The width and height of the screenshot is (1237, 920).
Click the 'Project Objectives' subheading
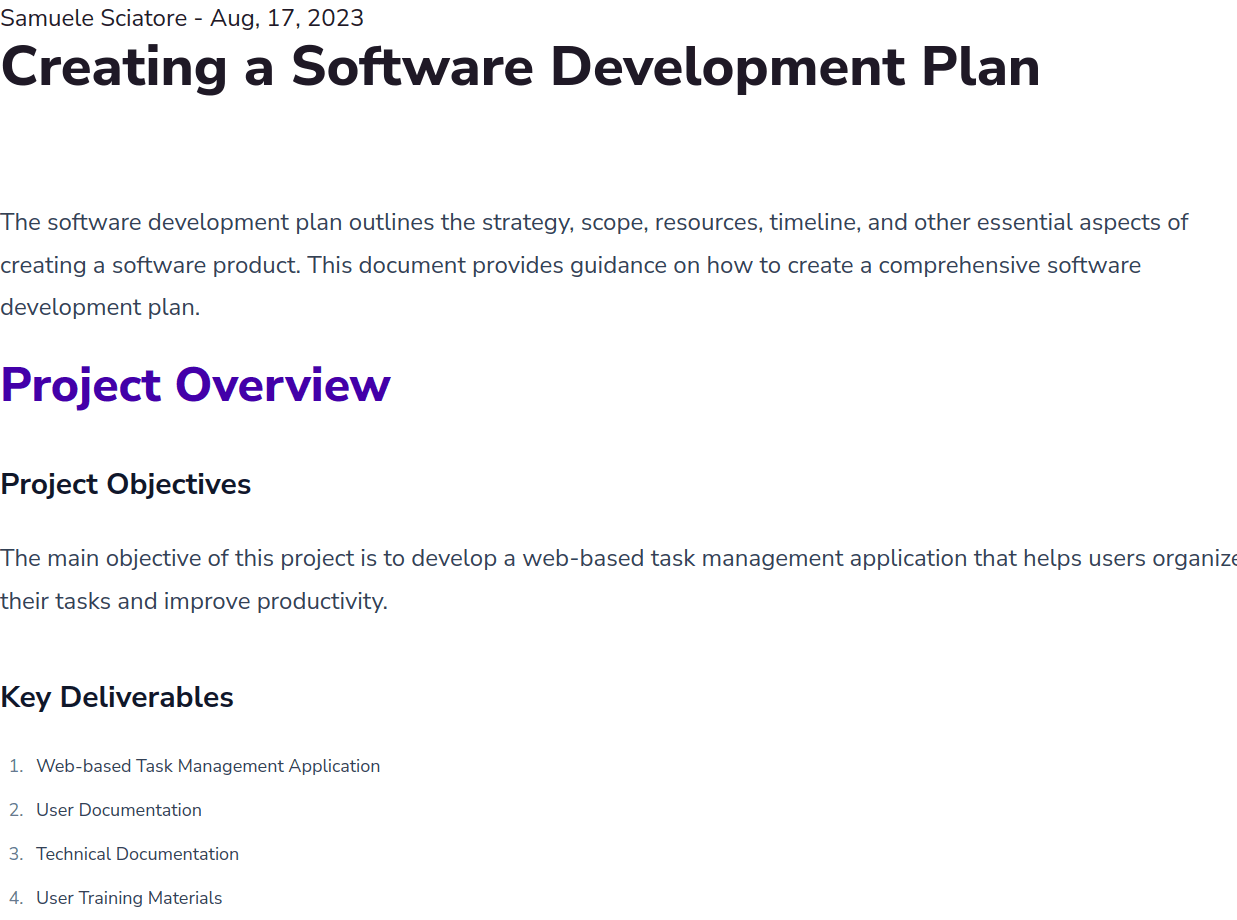tap(126, 484)
